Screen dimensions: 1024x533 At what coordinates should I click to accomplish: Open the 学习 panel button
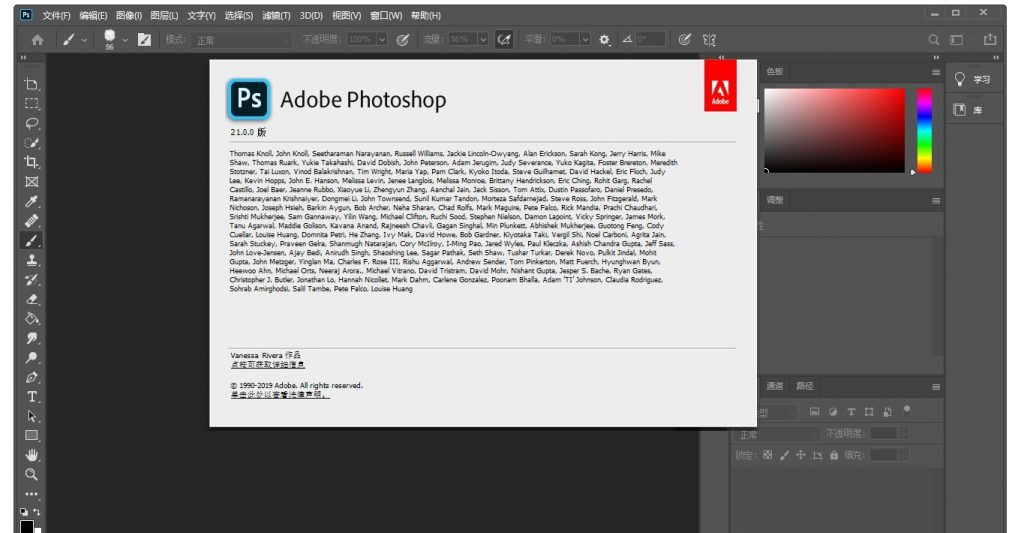[x=972, y=80]
